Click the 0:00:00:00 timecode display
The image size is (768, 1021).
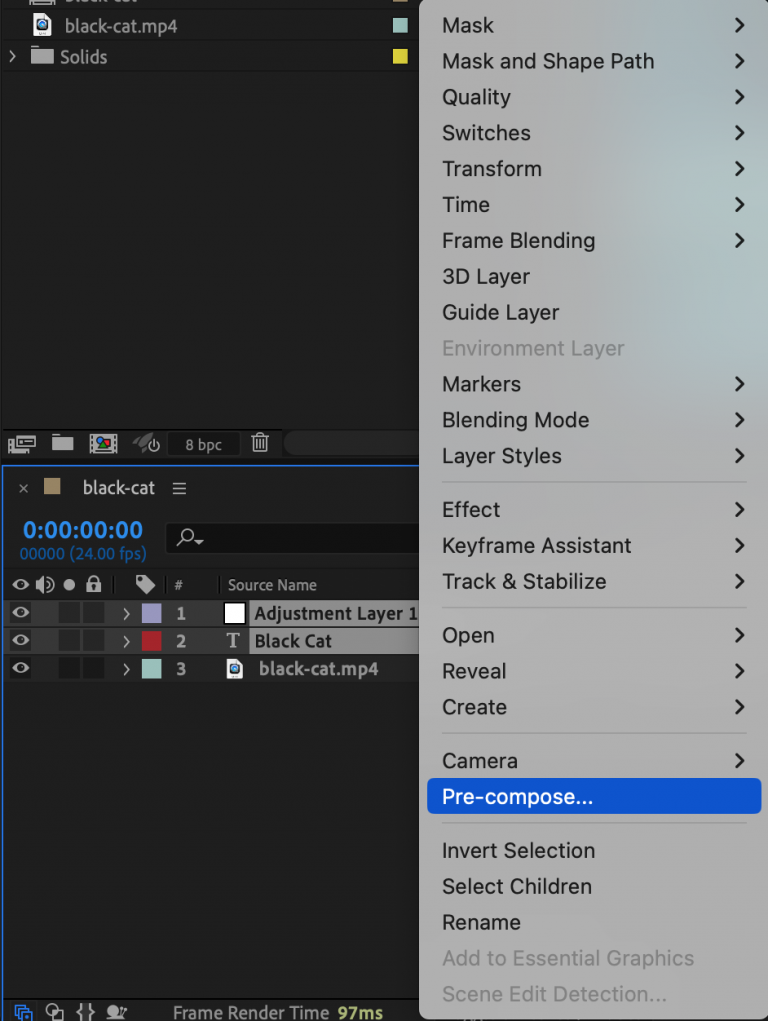(x=82, y=531)
